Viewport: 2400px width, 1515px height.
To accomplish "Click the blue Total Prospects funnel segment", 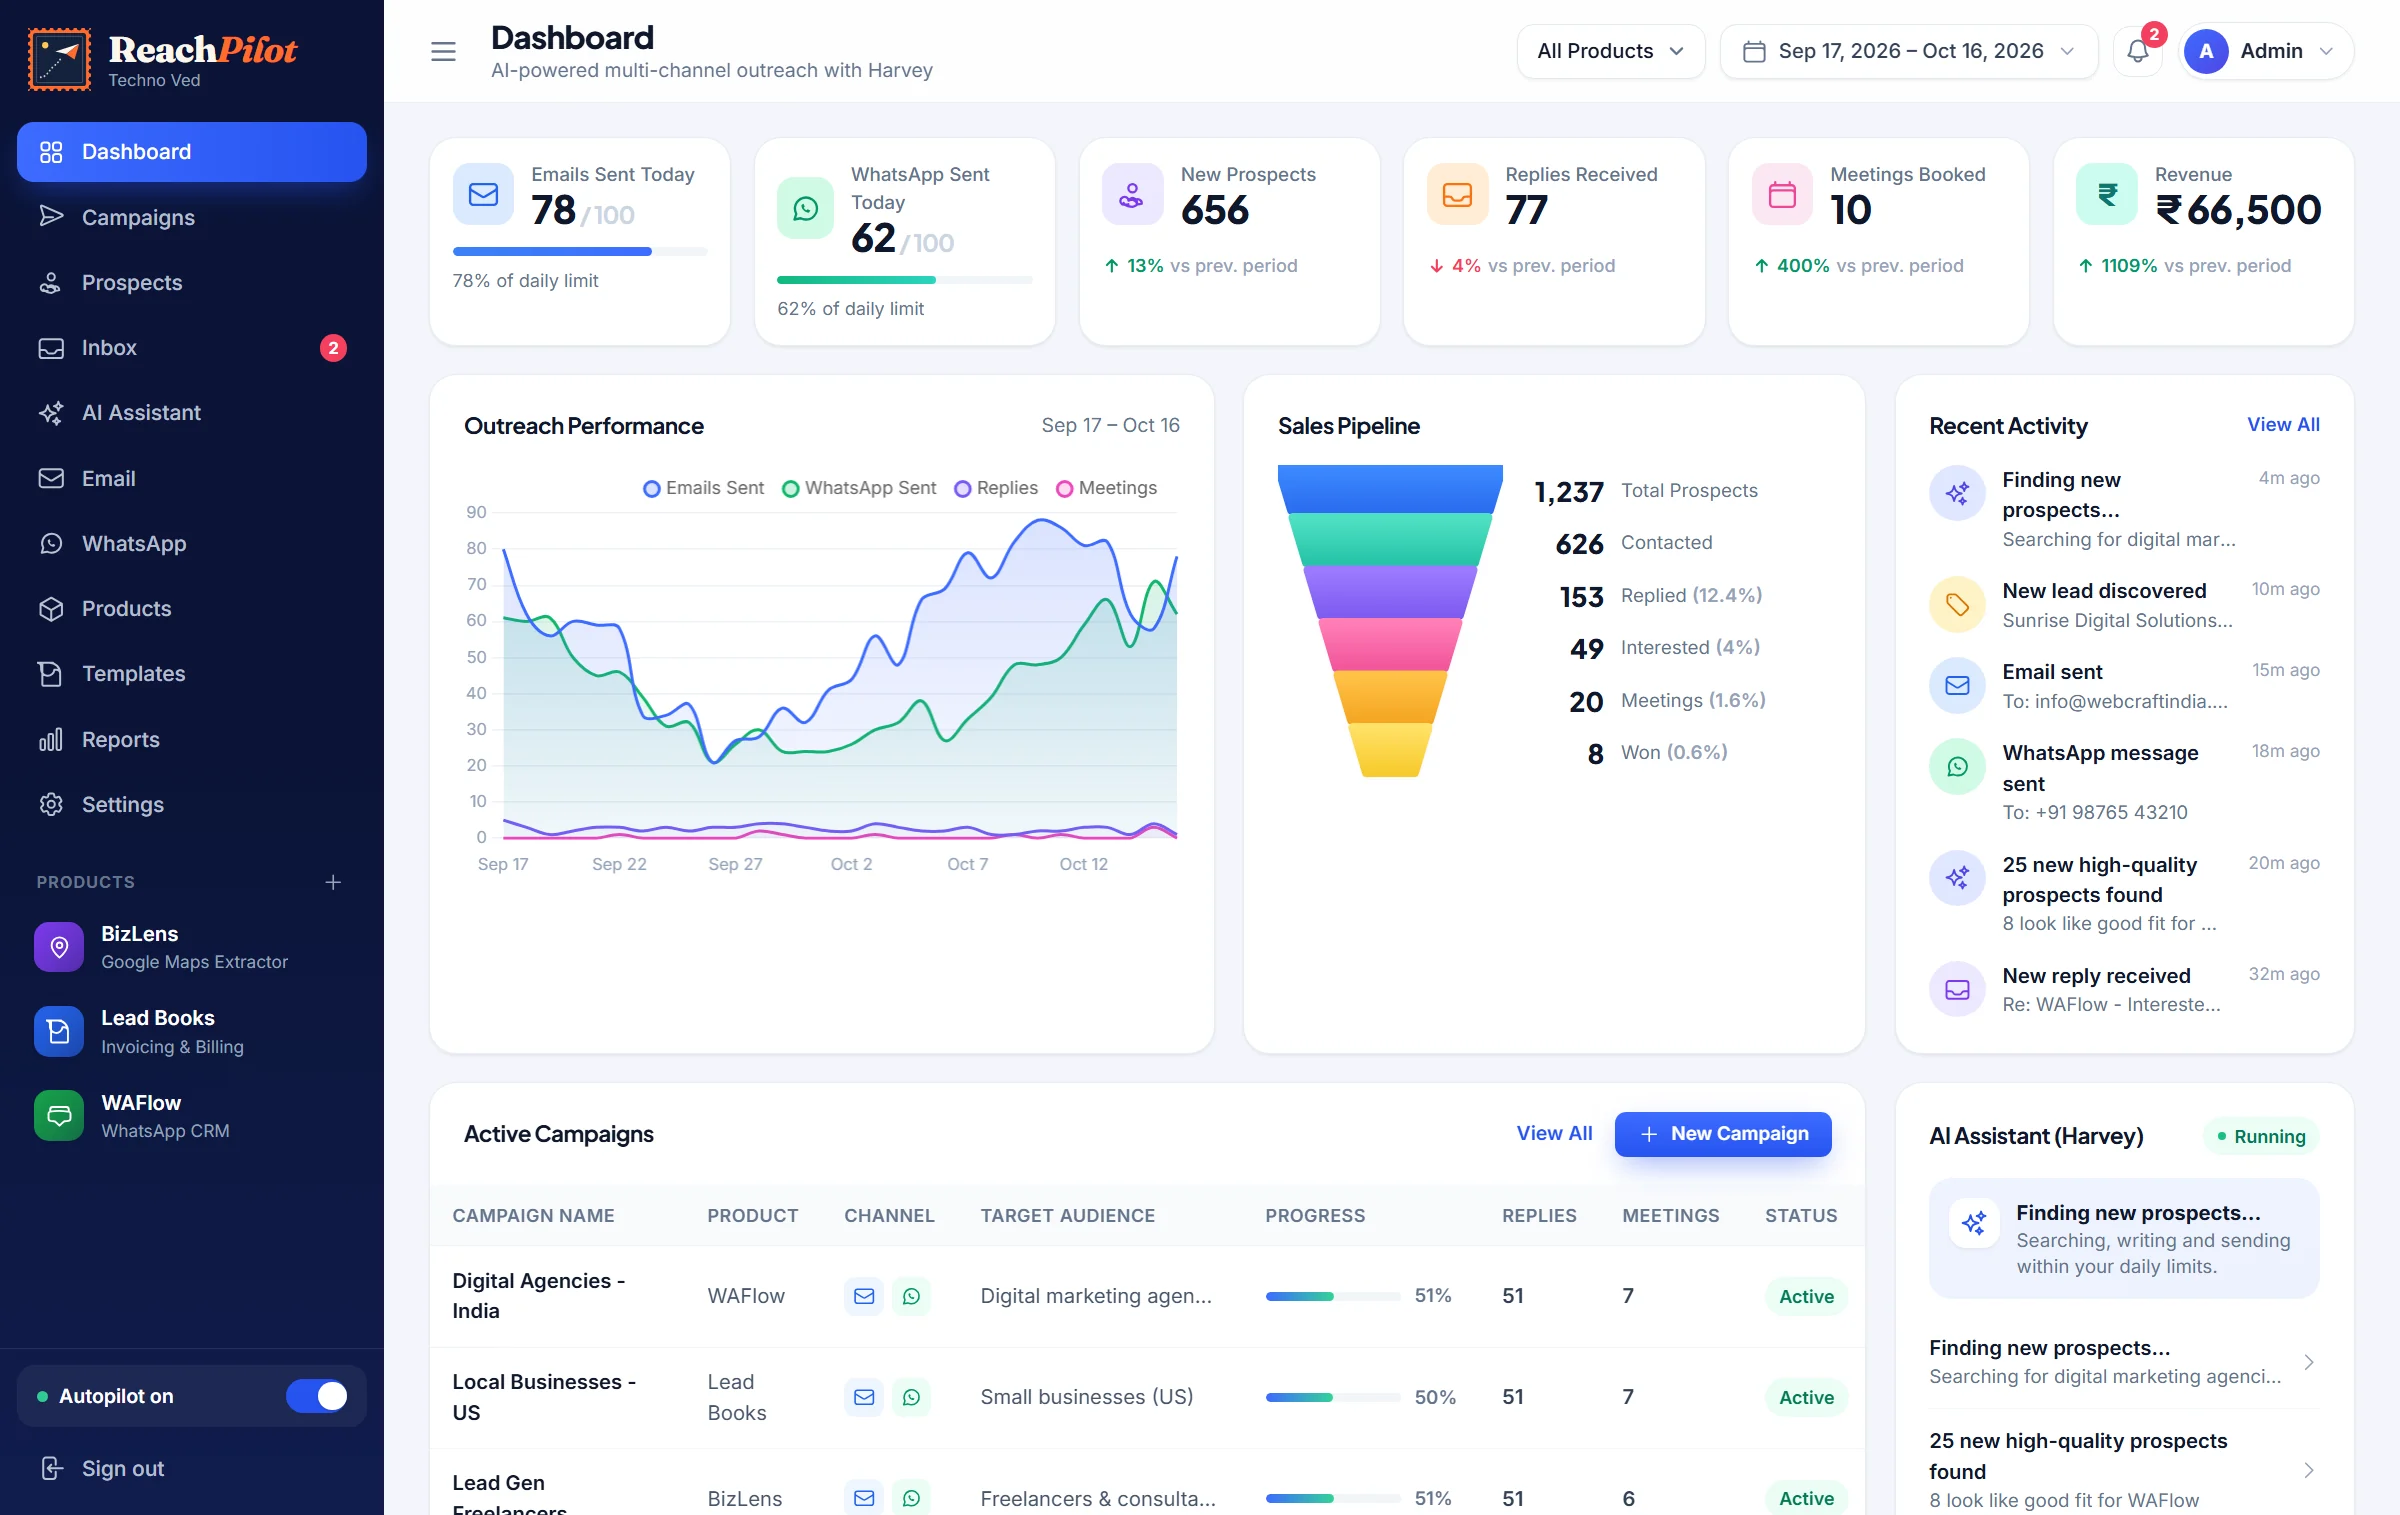I will 1390,489.
